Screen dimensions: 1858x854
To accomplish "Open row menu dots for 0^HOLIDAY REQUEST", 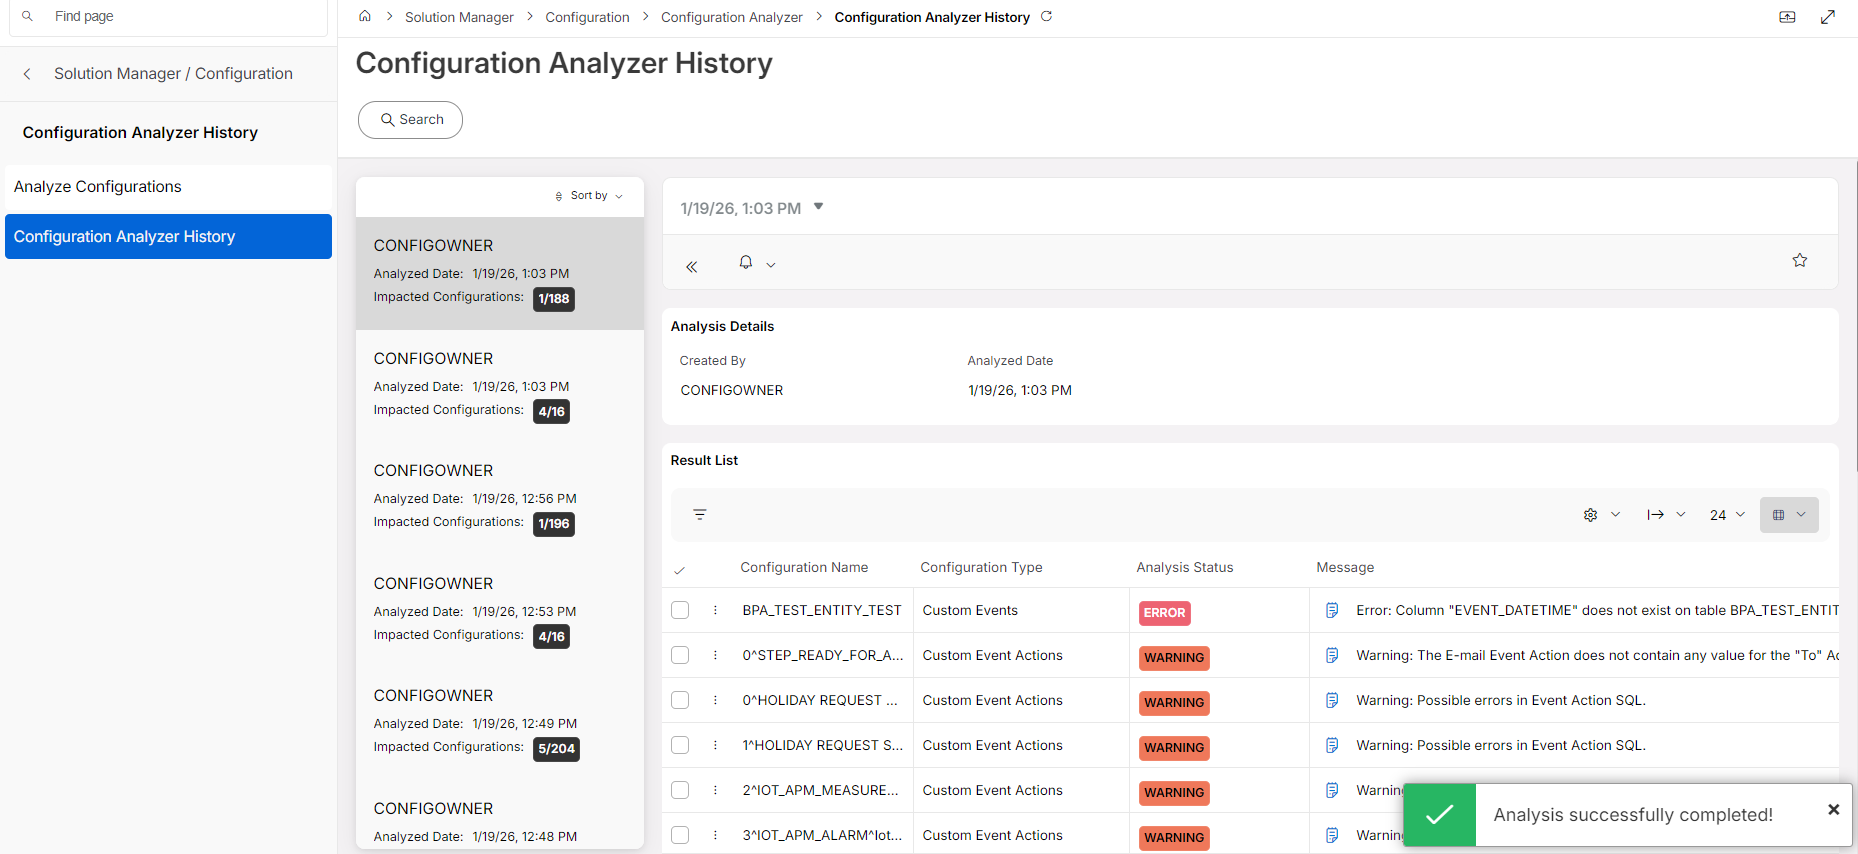I will pyautogui.click(x=715, y=700).
